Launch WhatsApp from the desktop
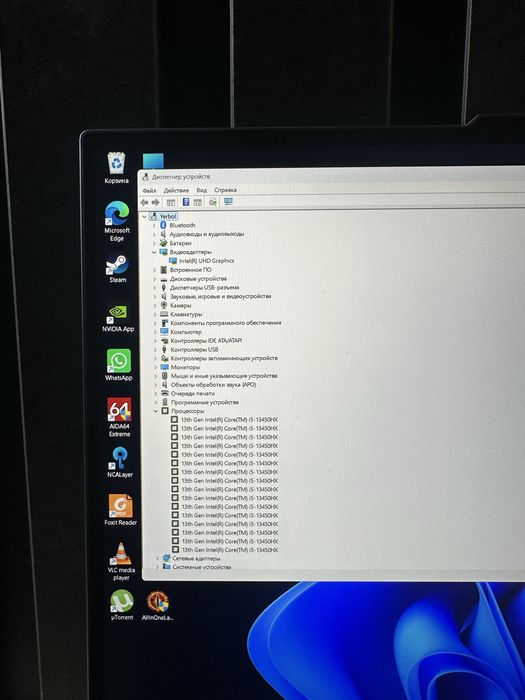Viewport: 525px width, 700px height. (x=119, y=365)
